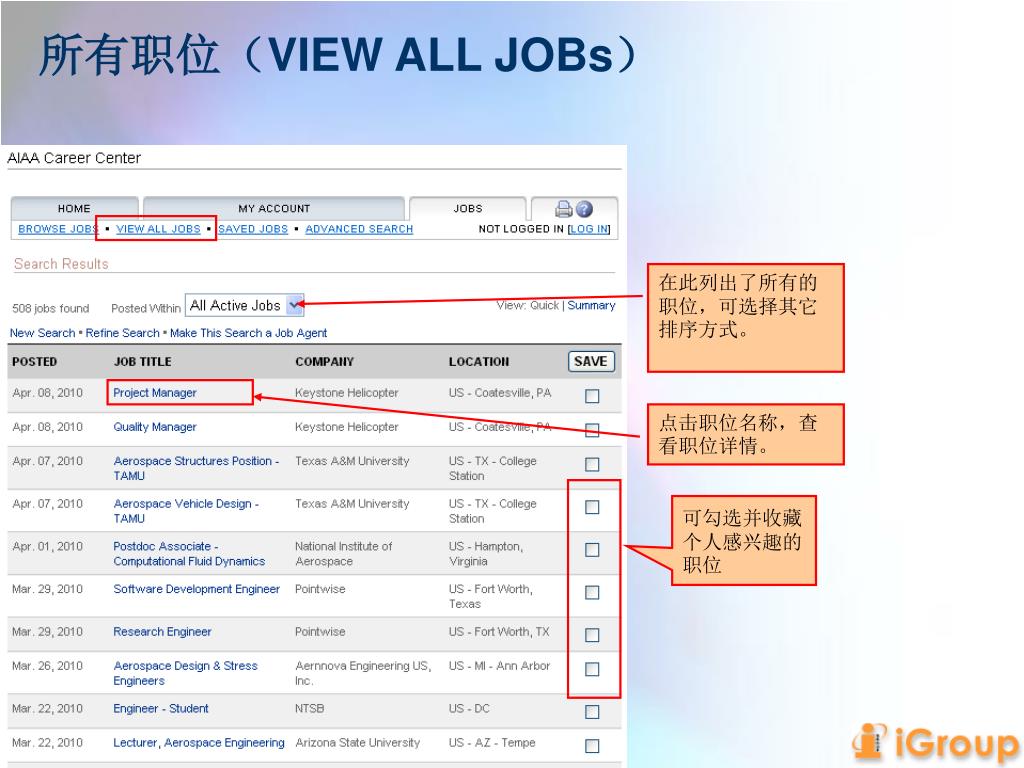Screen dimensions: 1024x768
Task: Click 'AIAA Career Center' page title
Action: (x=74, y=158)
